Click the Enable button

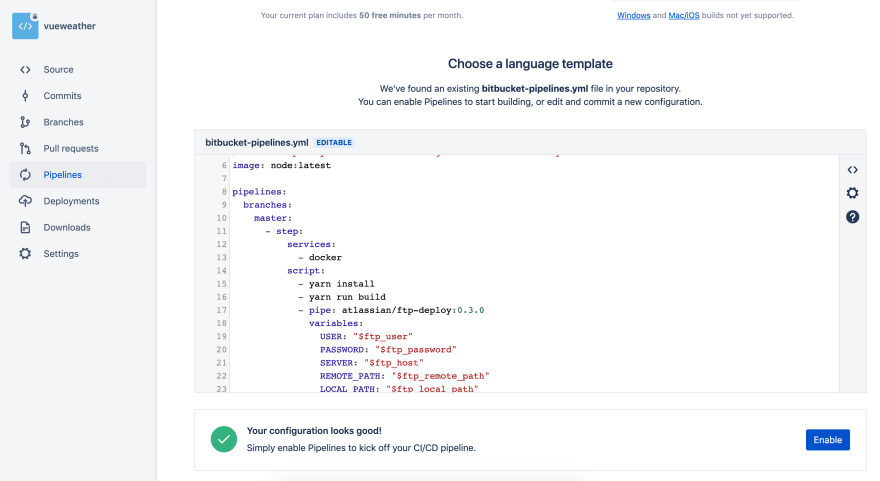pos(828,440)
